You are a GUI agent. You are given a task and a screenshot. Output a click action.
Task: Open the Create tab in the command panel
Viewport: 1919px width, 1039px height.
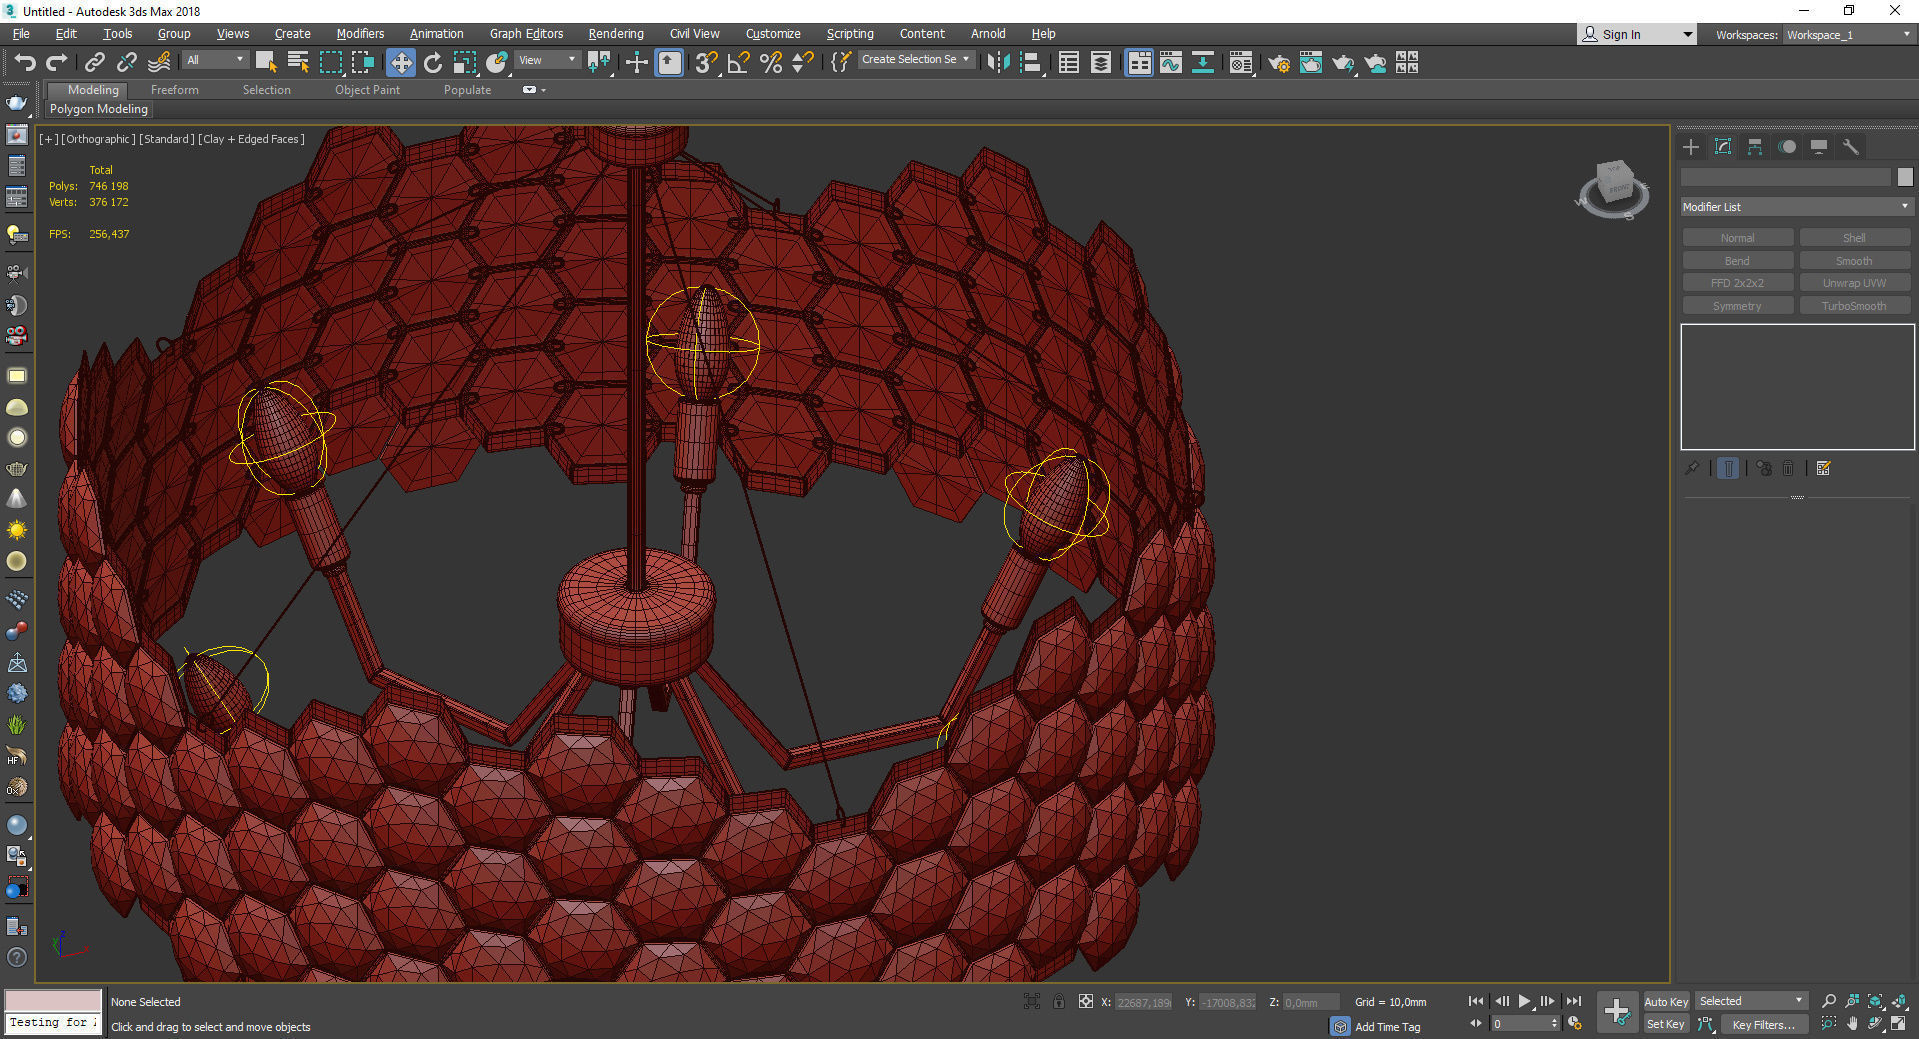tap(1691, 147)
